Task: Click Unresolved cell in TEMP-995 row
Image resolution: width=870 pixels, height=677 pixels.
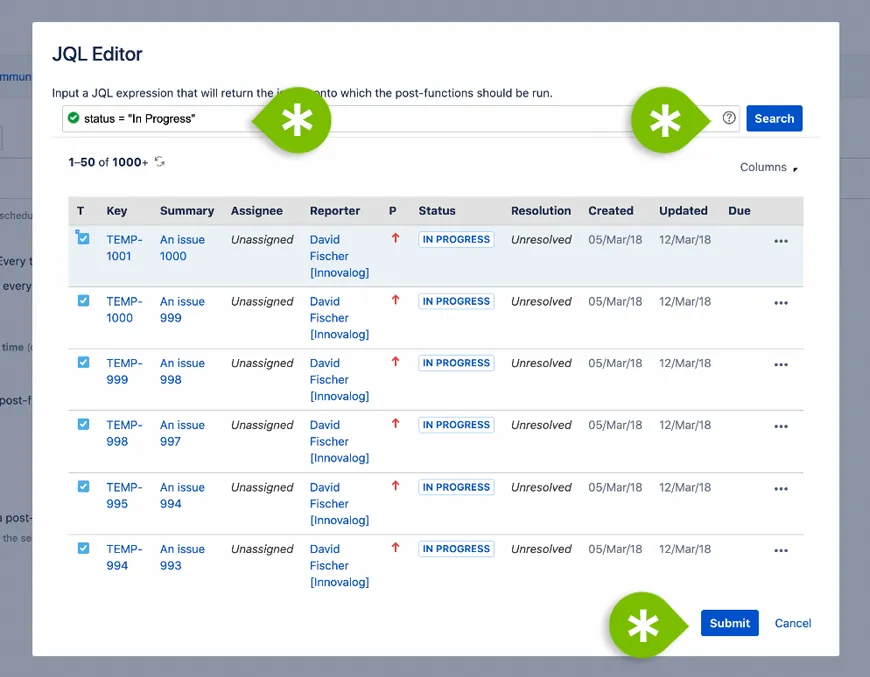Action: coord(541,487)
